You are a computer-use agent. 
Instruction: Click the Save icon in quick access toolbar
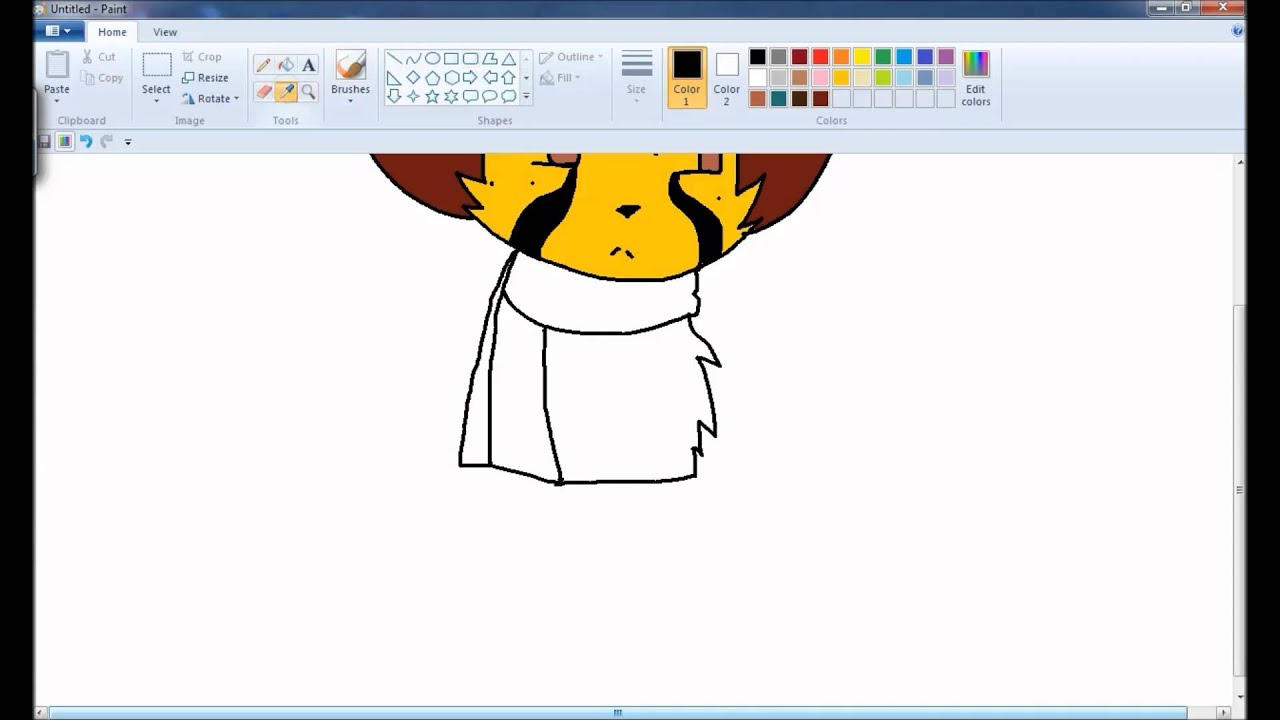tap(44, 142)
